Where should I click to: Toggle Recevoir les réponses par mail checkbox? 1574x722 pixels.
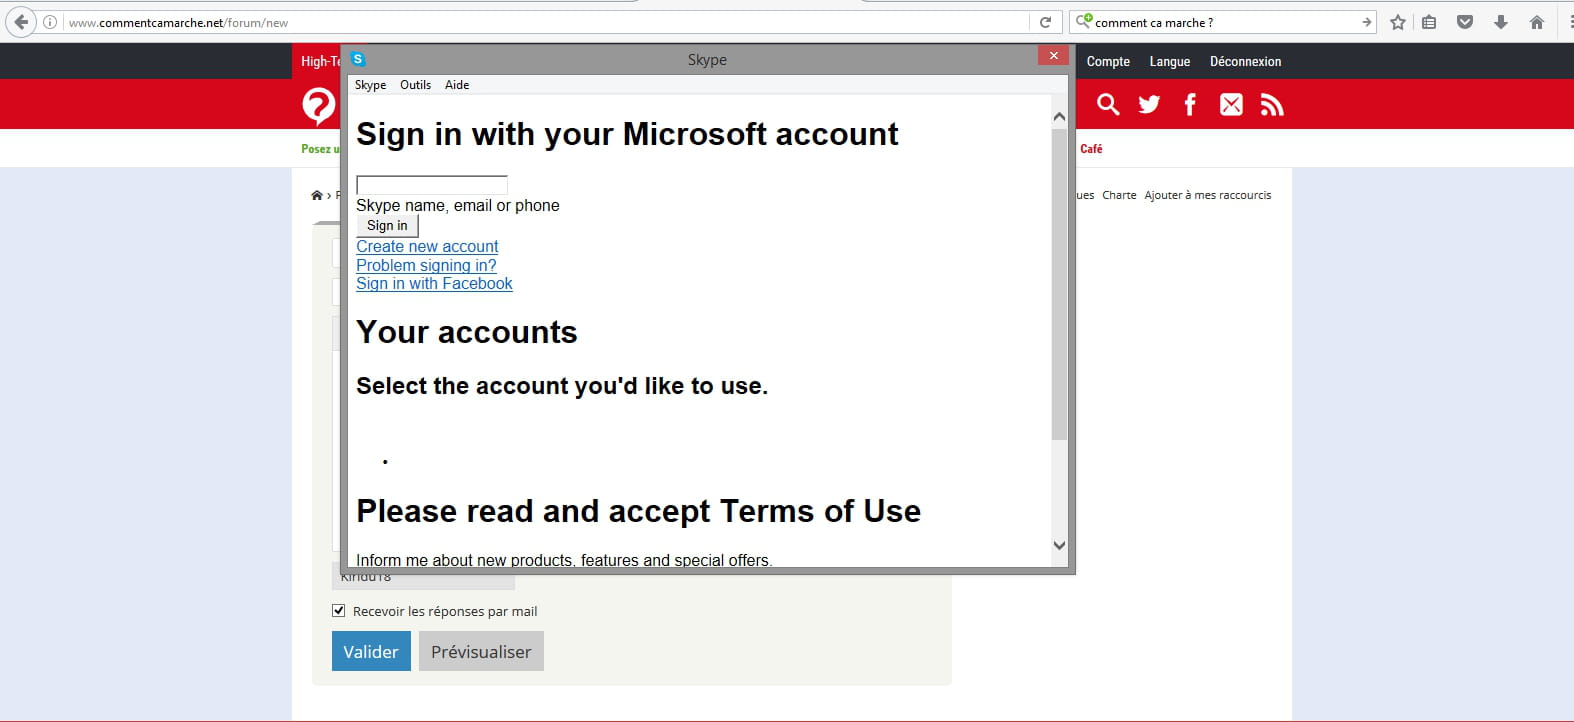339,610
